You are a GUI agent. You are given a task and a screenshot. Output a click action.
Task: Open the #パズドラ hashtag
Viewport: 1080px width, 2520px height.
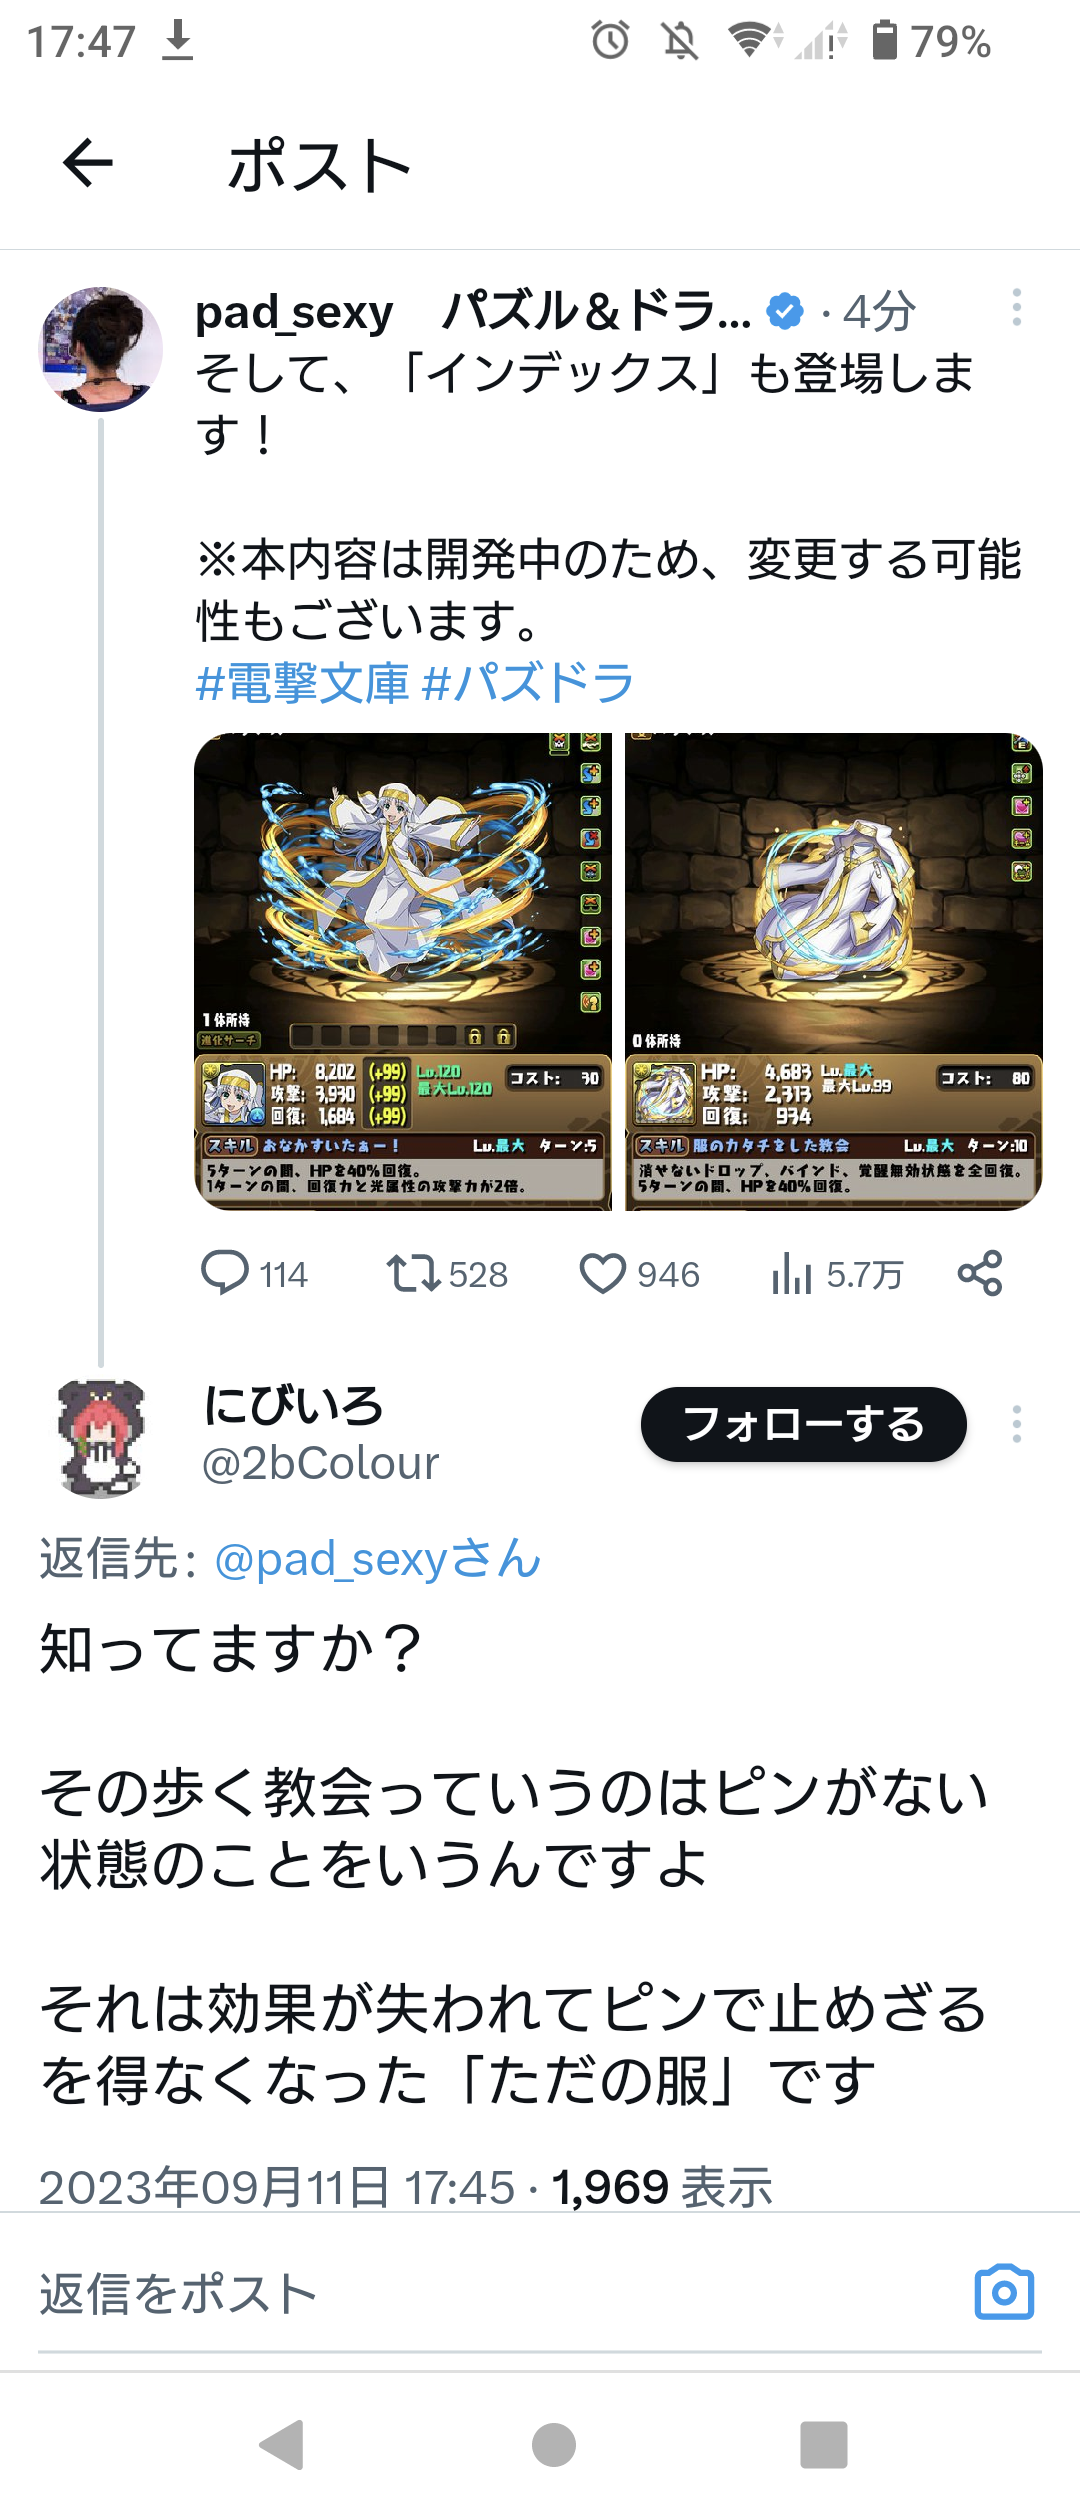tap(528, 683)
